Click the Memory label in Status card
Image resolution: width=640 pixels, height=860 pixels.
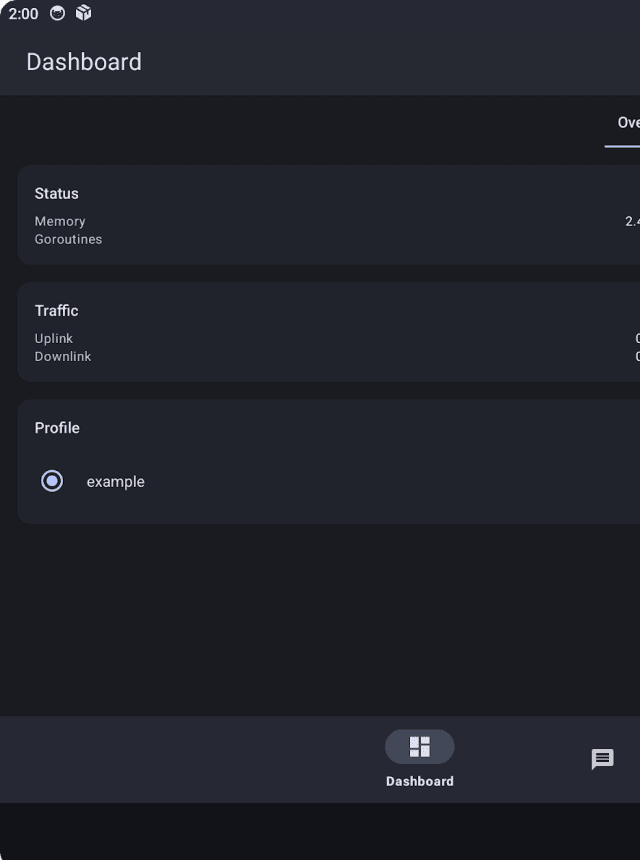click(x=60, y=221)
